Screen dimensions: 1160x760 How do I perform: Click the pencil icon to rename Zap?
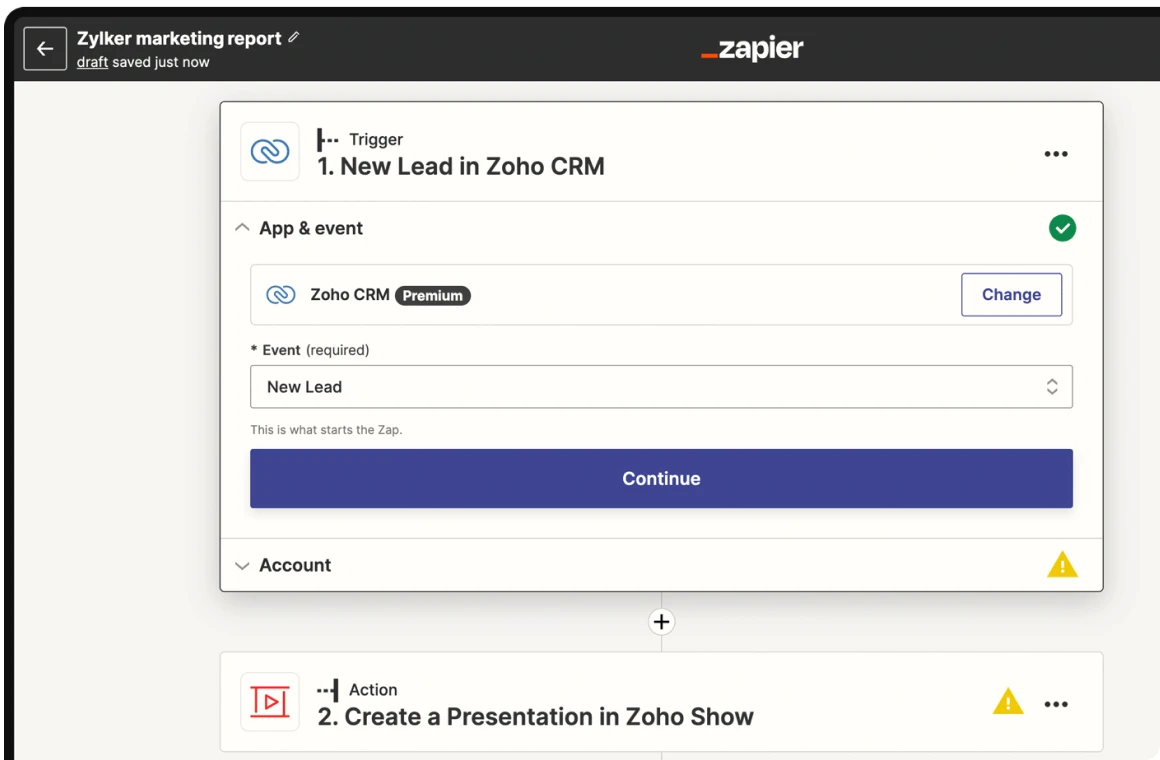[x=293, y=37]
